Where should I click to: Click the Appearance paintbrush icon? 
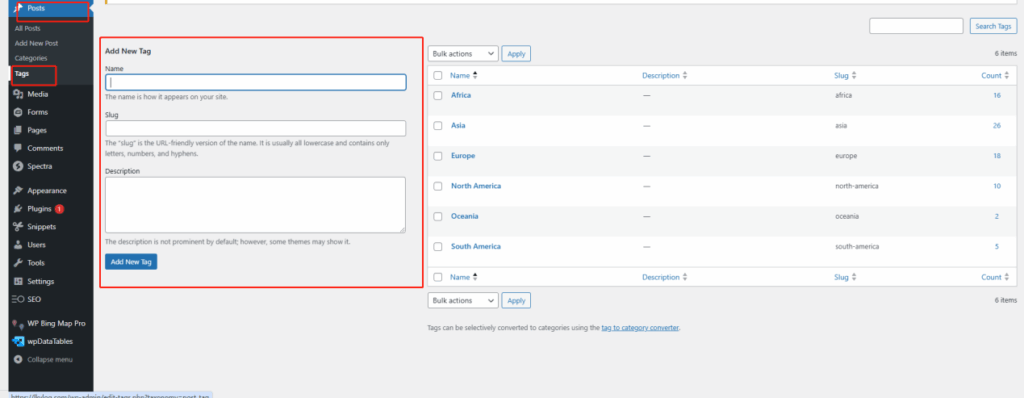point(18,191)
